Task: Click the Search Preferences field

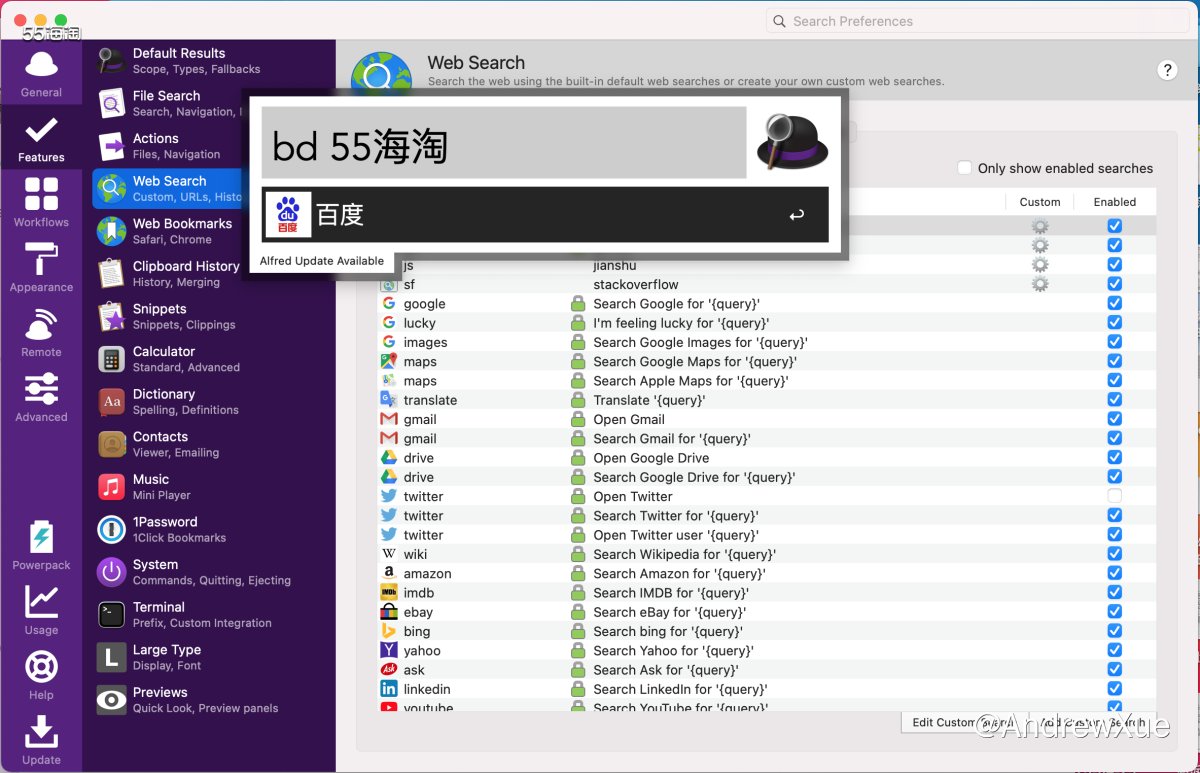Action: [x=977, y=21]
